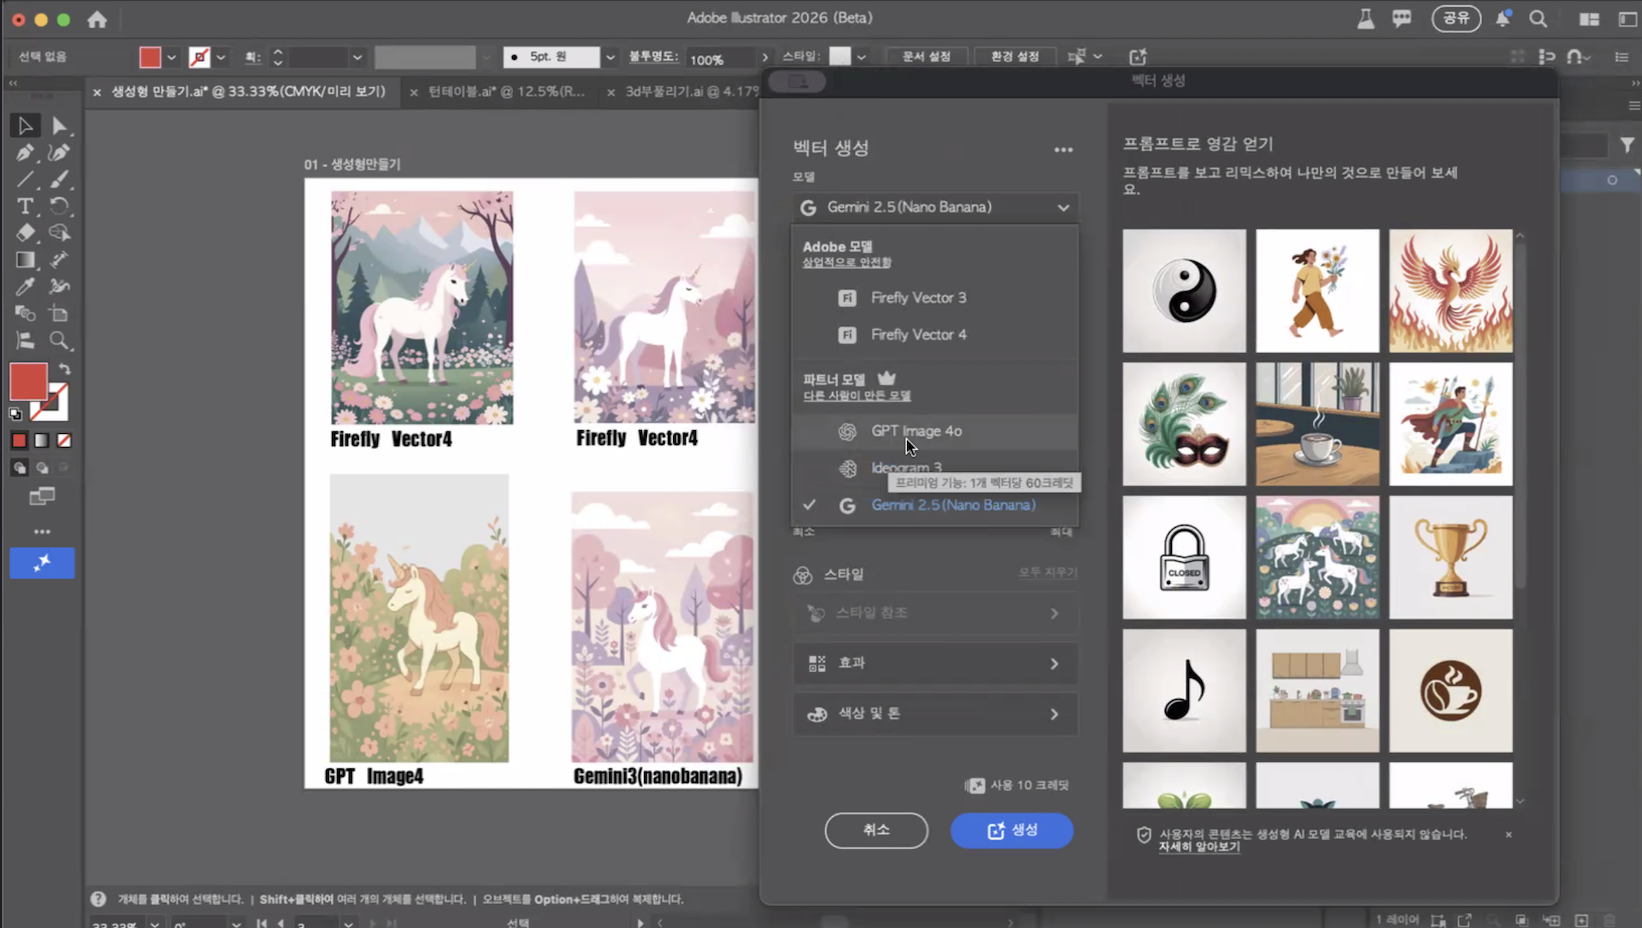Click the blue 생성 generate button
Image resolution: width=1642 pixels, height=928 pixels.
[x=1012, y=830]
